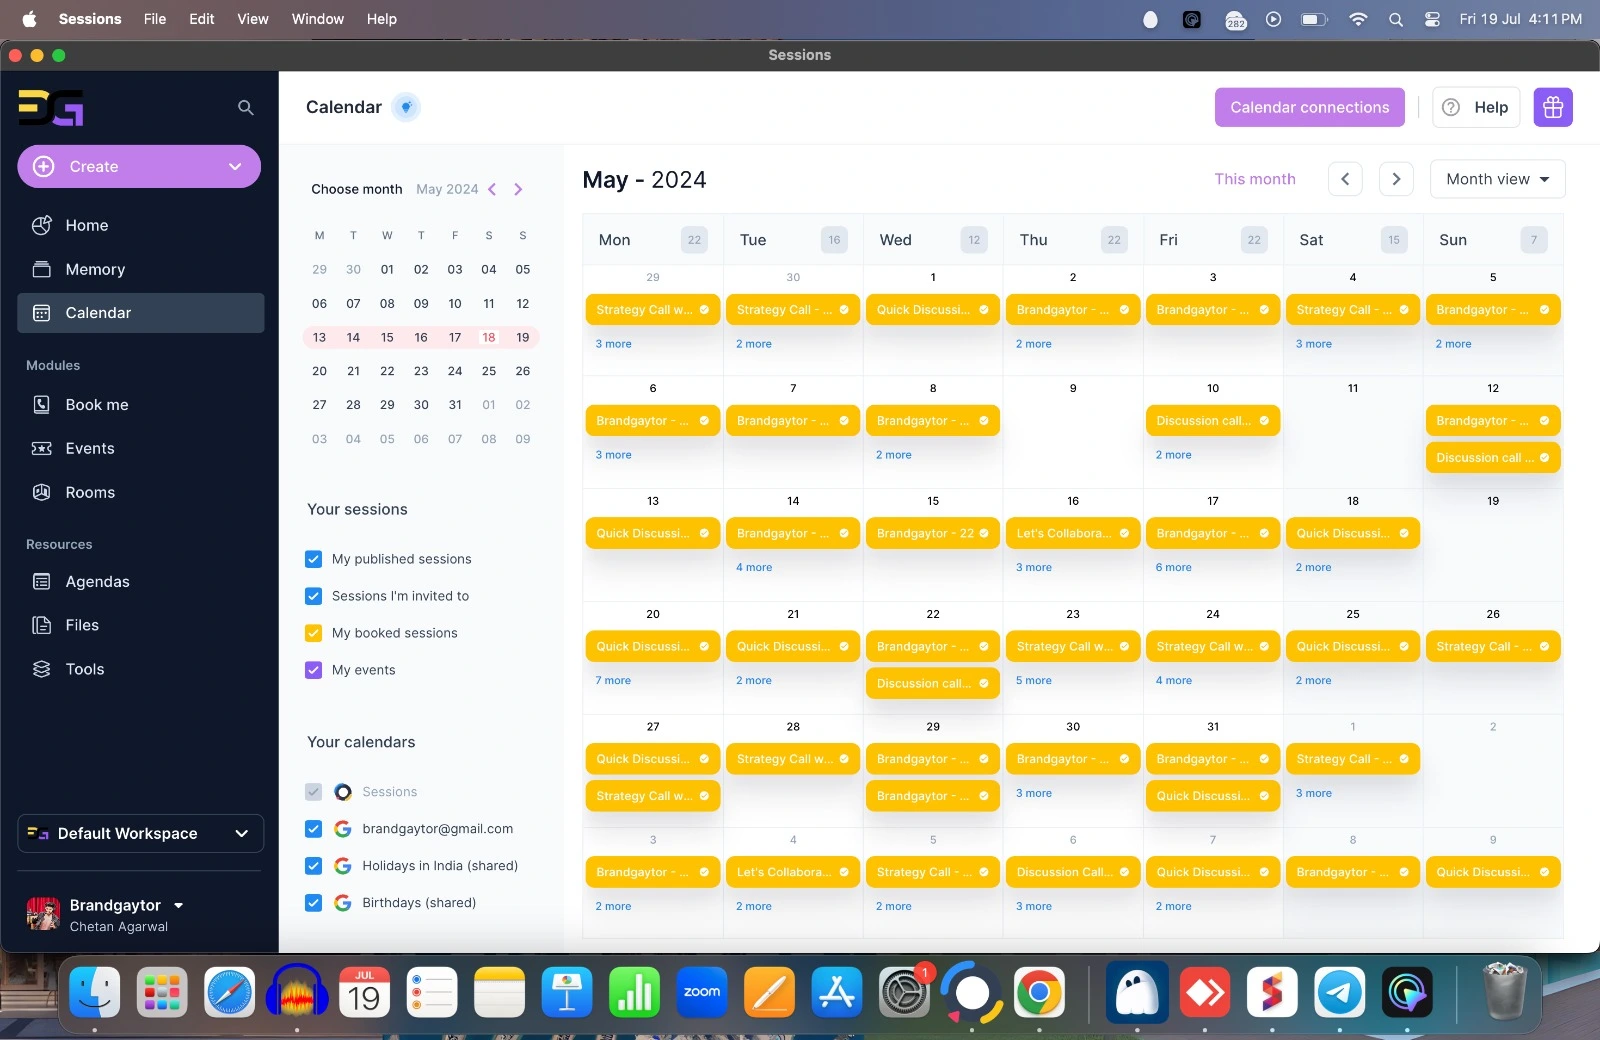Uncheck My published sessions checkbox
Image resolution: width=1600 pixels, height=1040 pixels.
[313, 559]
